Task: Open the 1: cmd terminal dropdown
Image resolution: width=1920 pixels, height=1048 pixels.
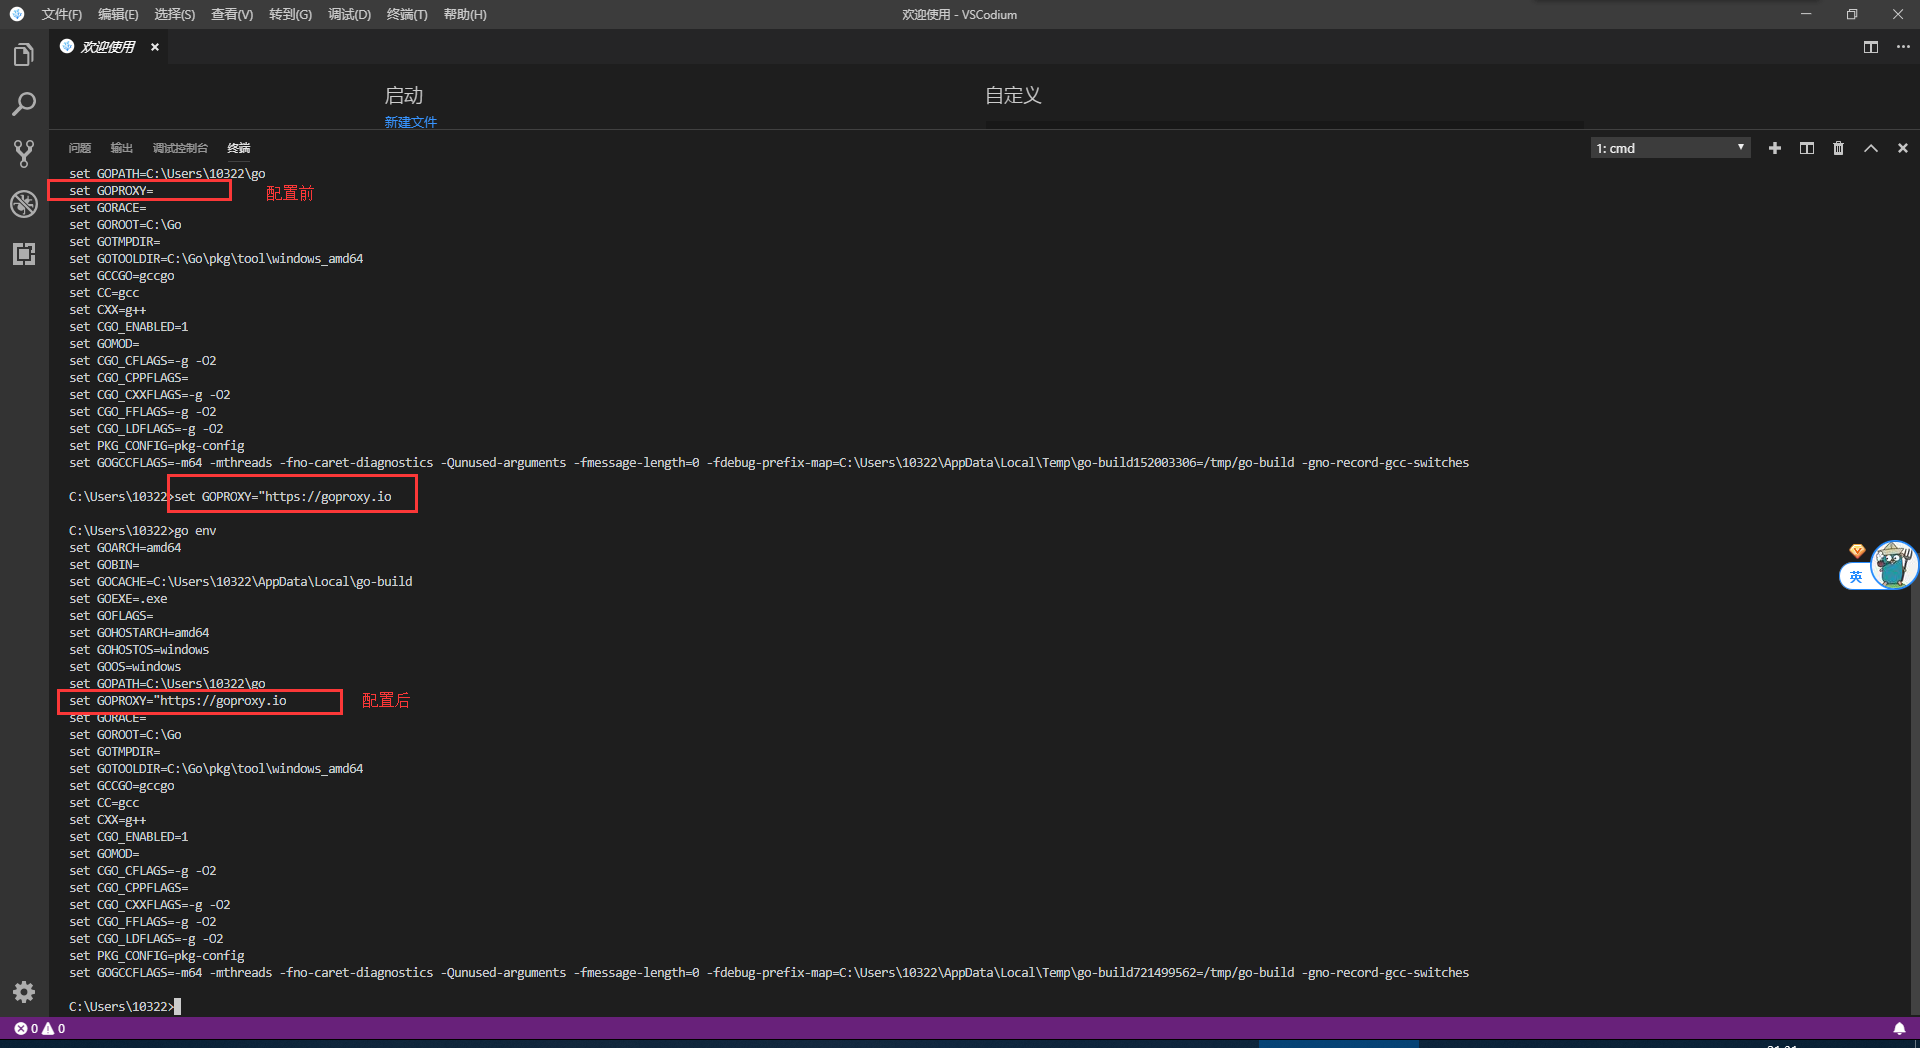Action: coord(1669,147)
